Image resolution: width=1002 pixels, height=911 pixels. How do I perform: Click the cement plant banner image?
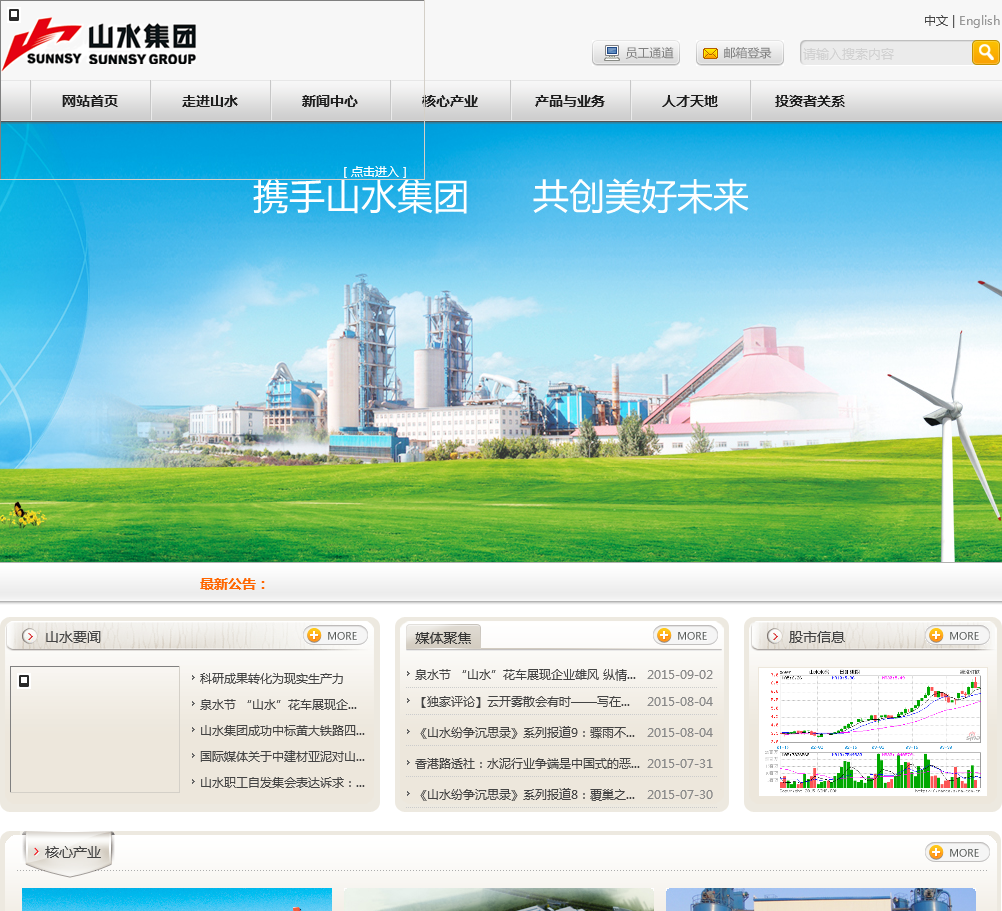pos(501,342)
